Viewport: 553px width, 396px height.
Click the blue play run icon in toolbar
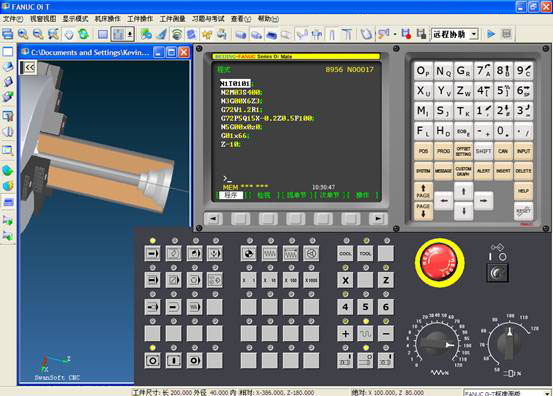pyautogui.click(x=491, y=34)
